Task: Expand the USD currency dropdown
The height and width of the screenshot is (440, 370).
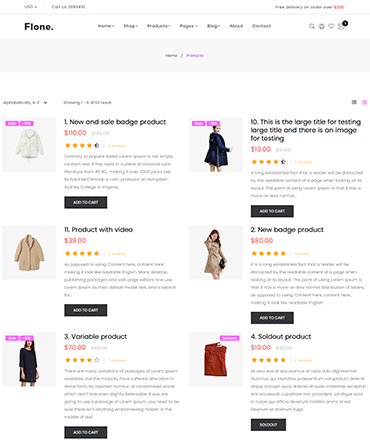Action: 31,7
